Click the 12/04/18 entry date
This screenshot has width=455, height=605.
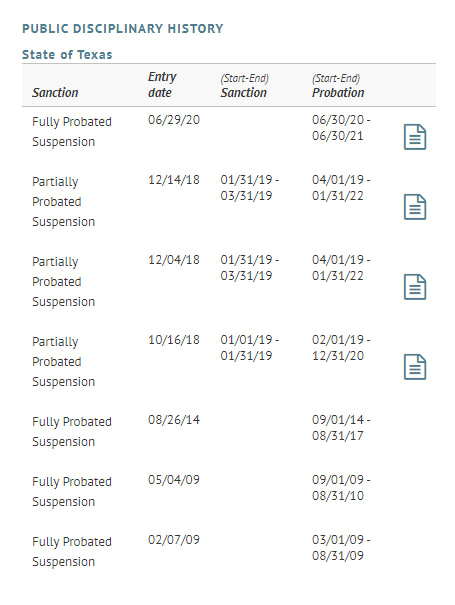(x=174, y=260)
